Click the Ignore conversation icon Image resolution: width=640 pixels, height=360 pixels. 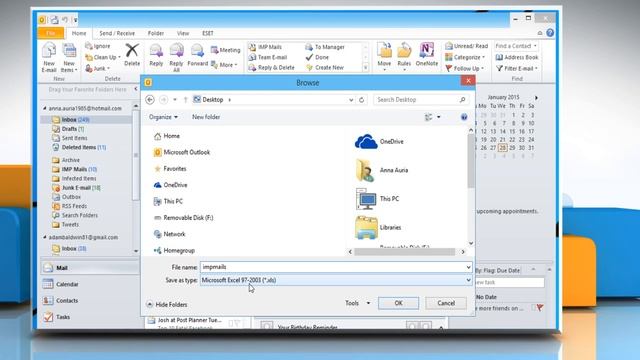pos(89,46)
